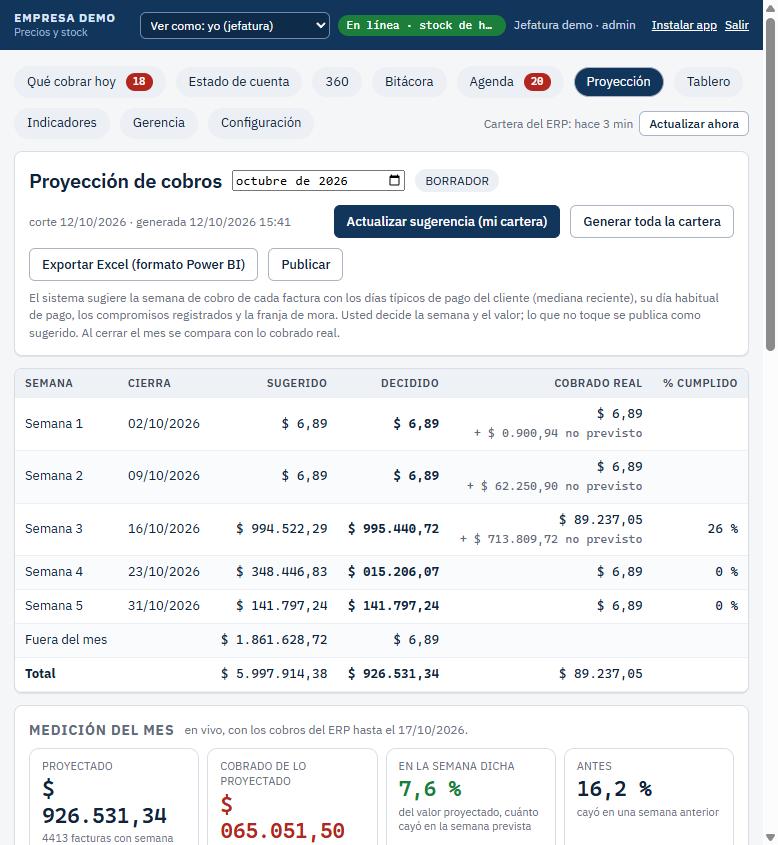Click the 'Salir' link
The width and height of the screenshot is (778, 845).
[x=737, y=25]
